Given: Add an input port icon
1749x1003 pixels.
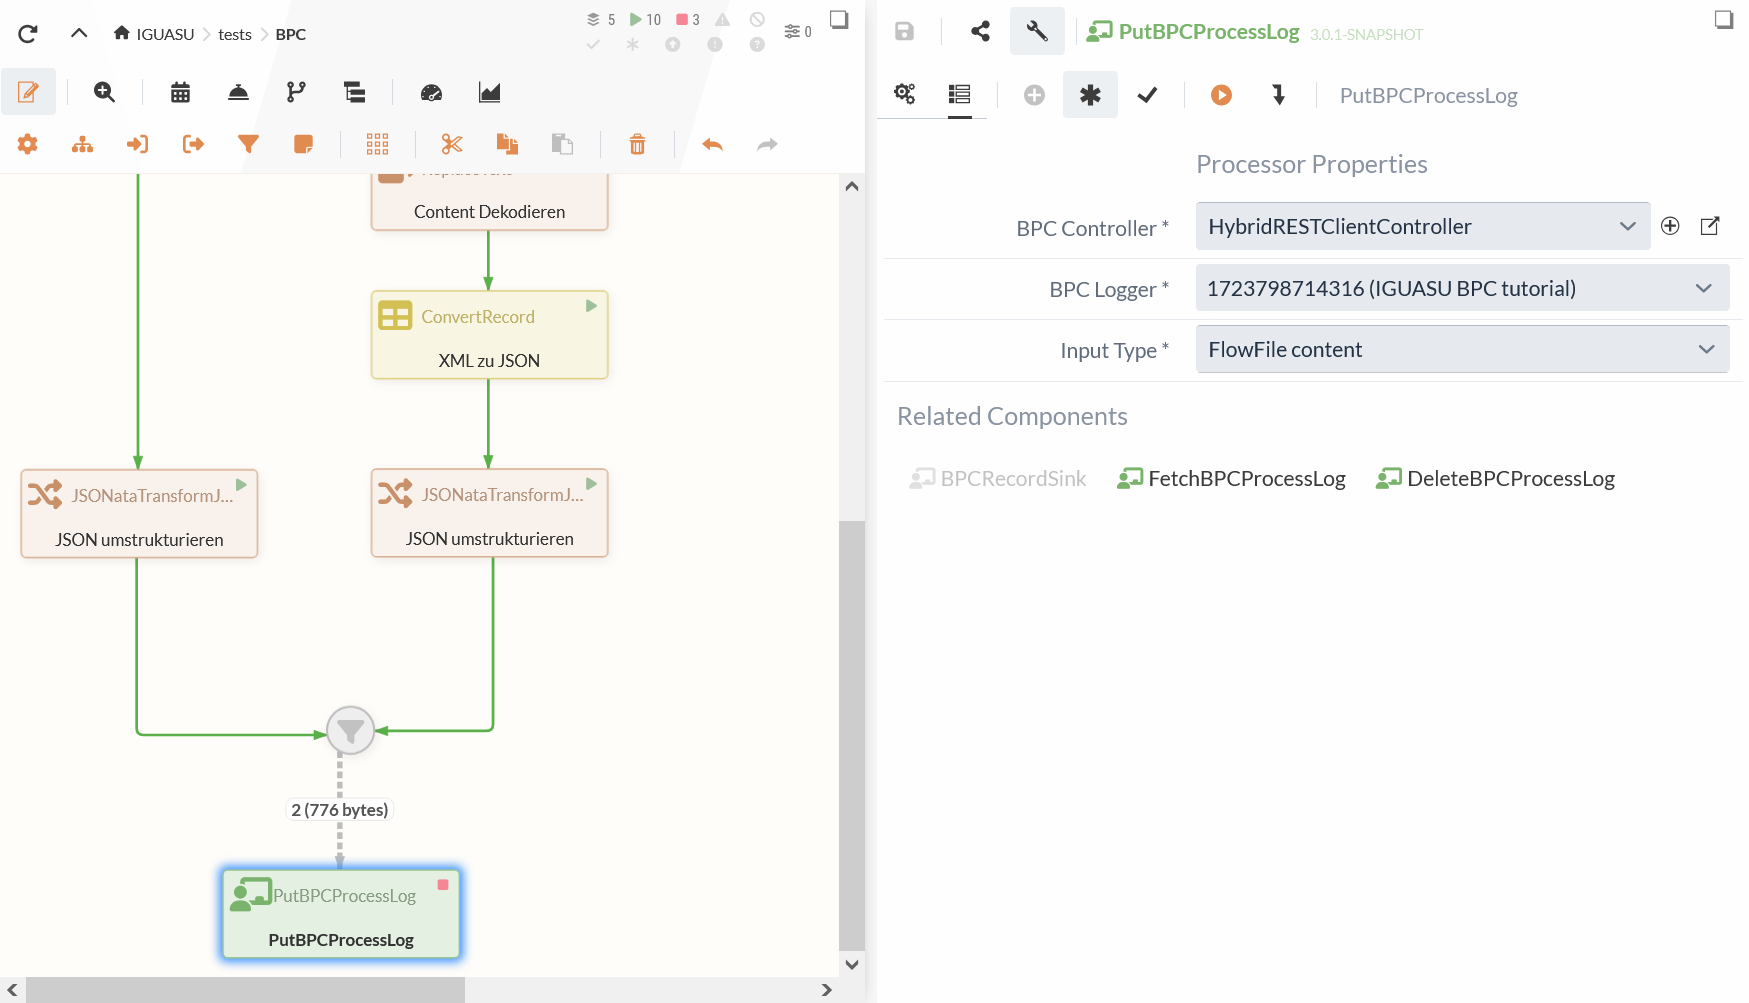Looking at the screenshot, I should point(138,144).
